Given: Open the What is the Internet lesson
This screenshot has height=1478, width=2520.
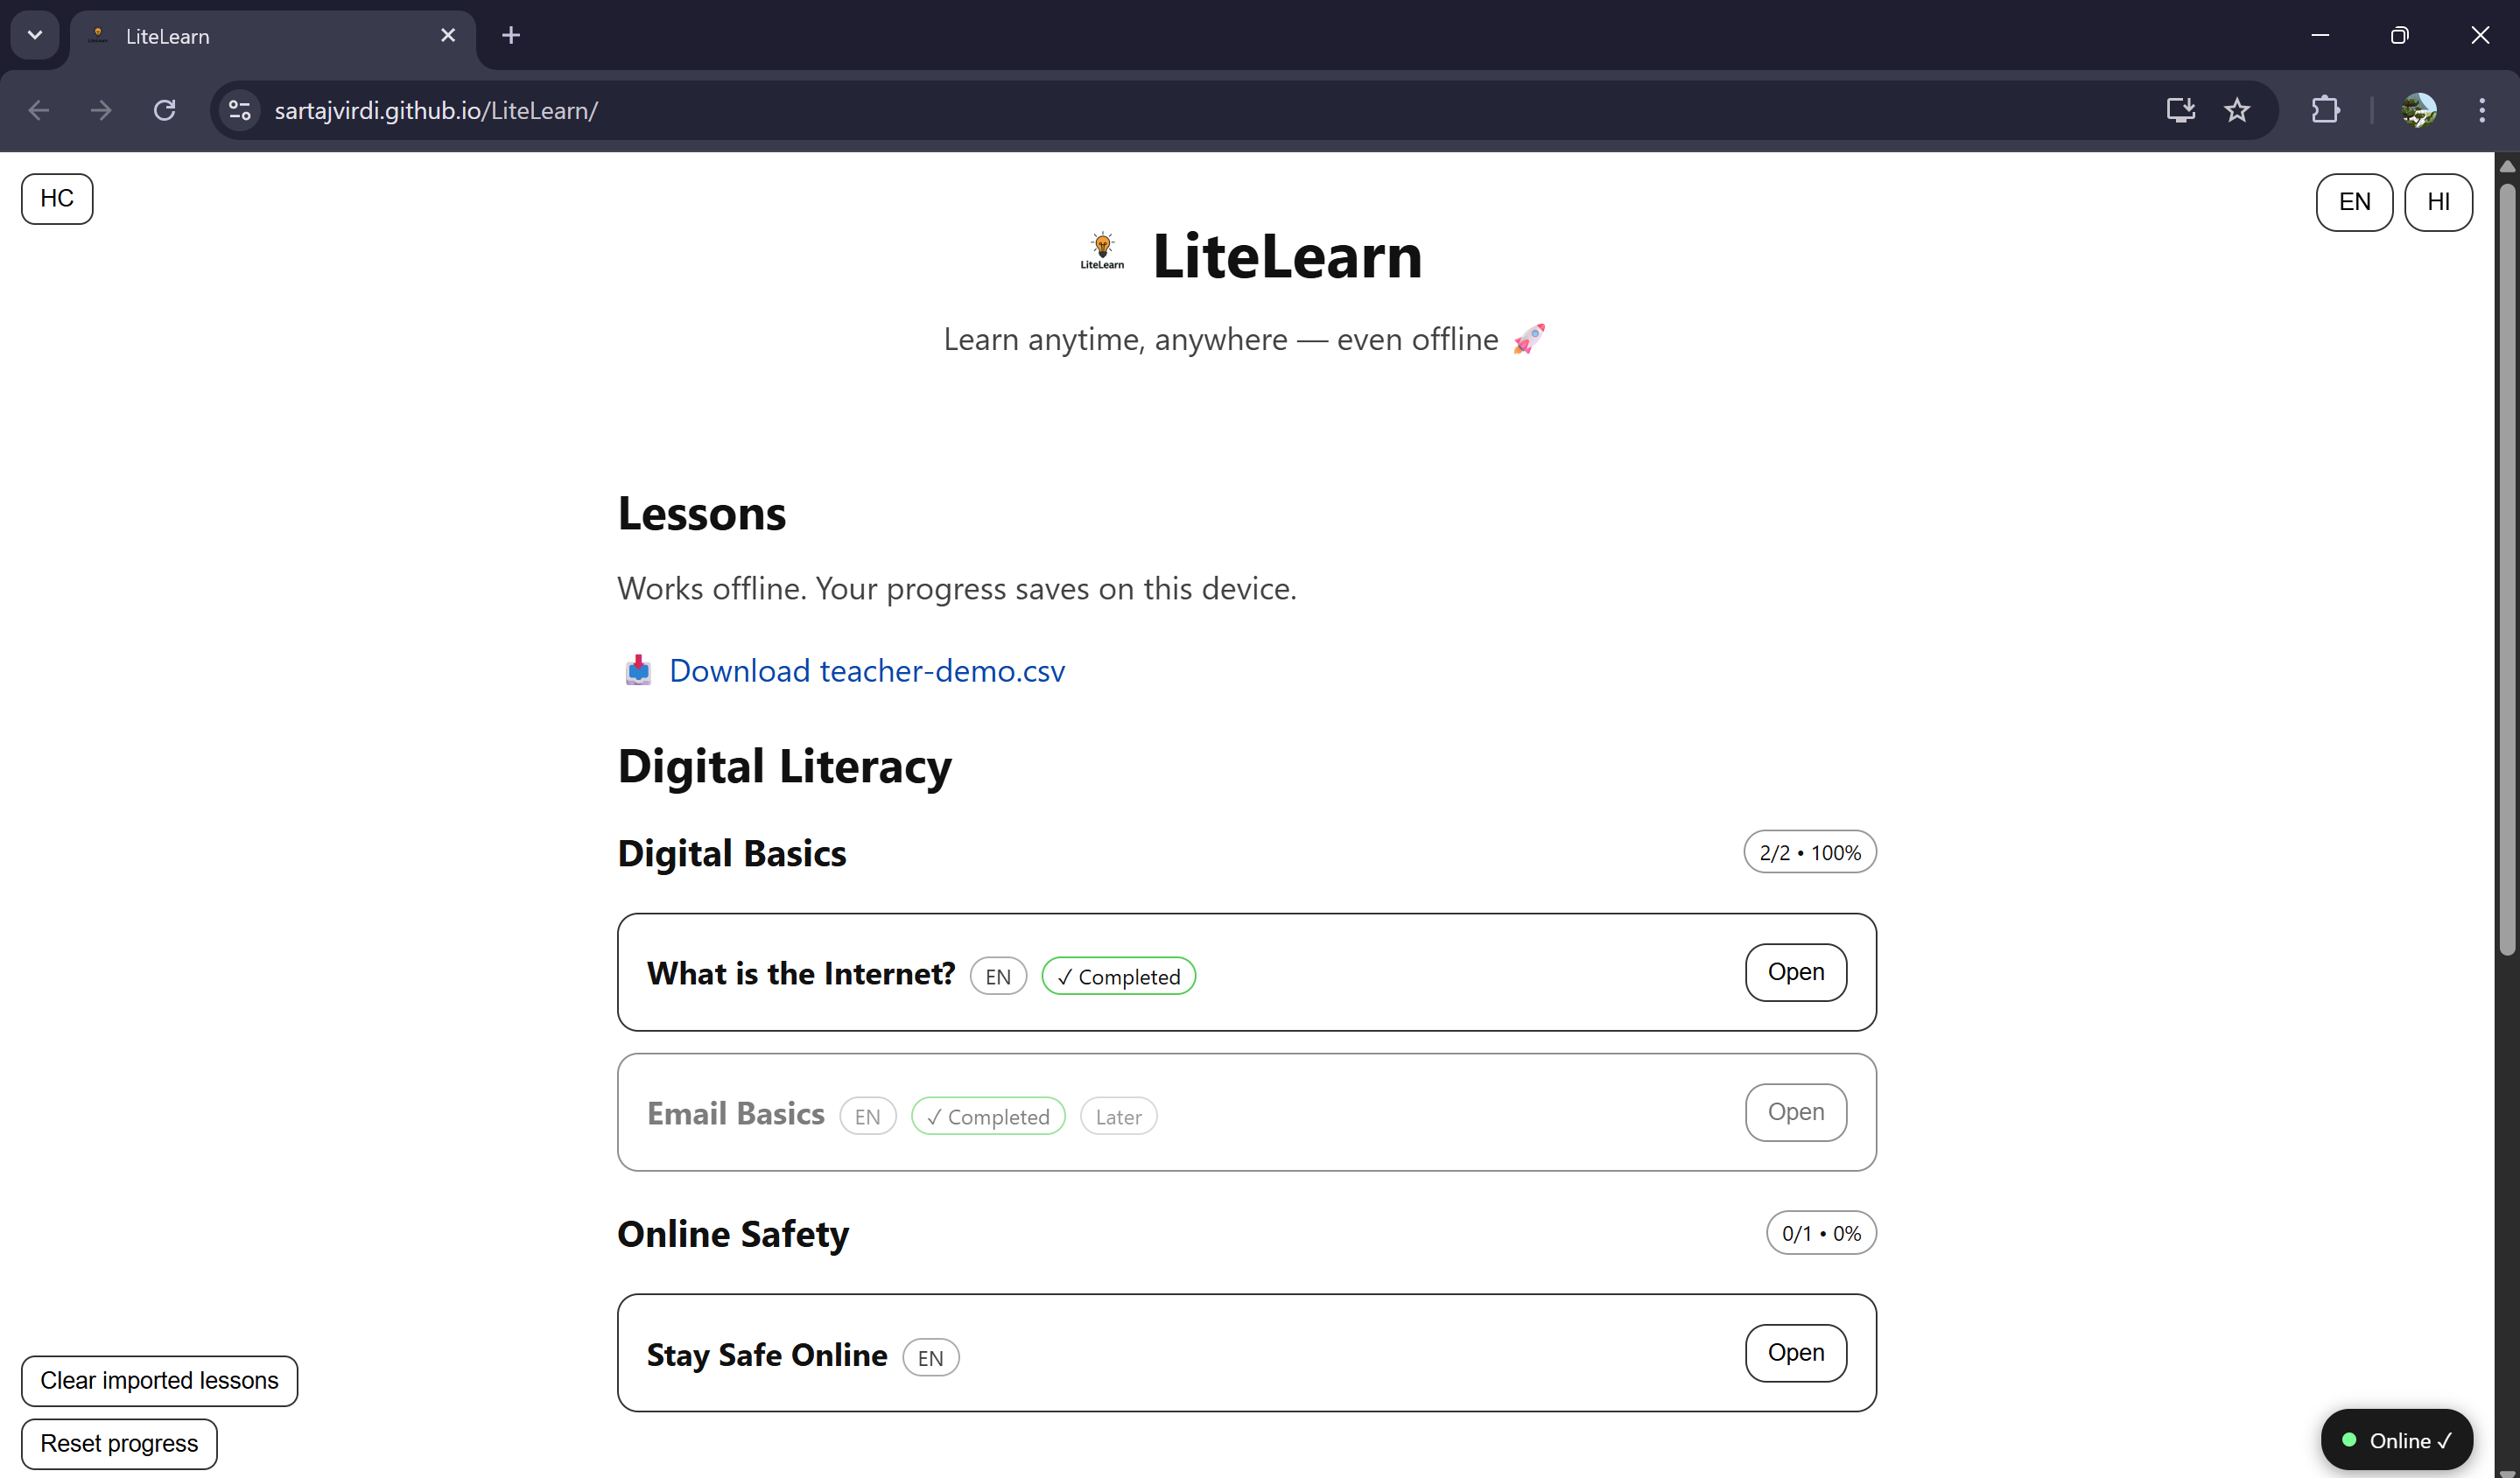Looking at the screenshot, I should coord(1795,971).
